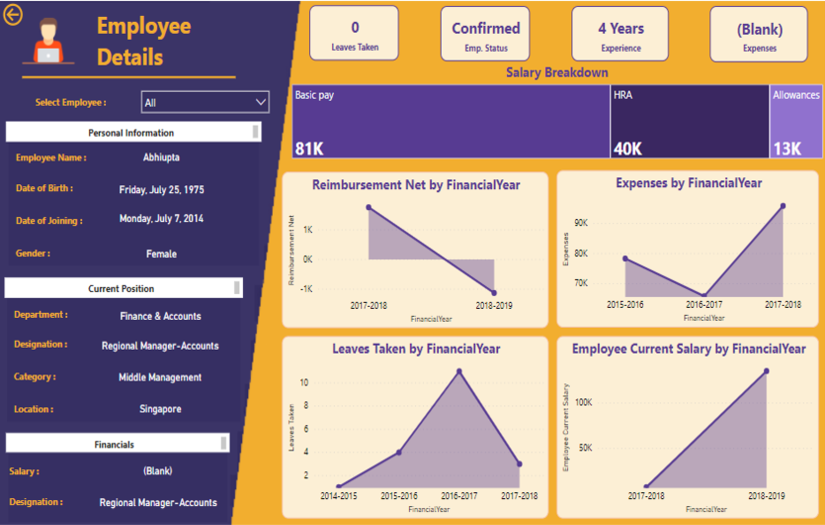This screenshot has width=825, height=525.
Task: Click the Salary Breakdown title
Action: coord(557,73)
